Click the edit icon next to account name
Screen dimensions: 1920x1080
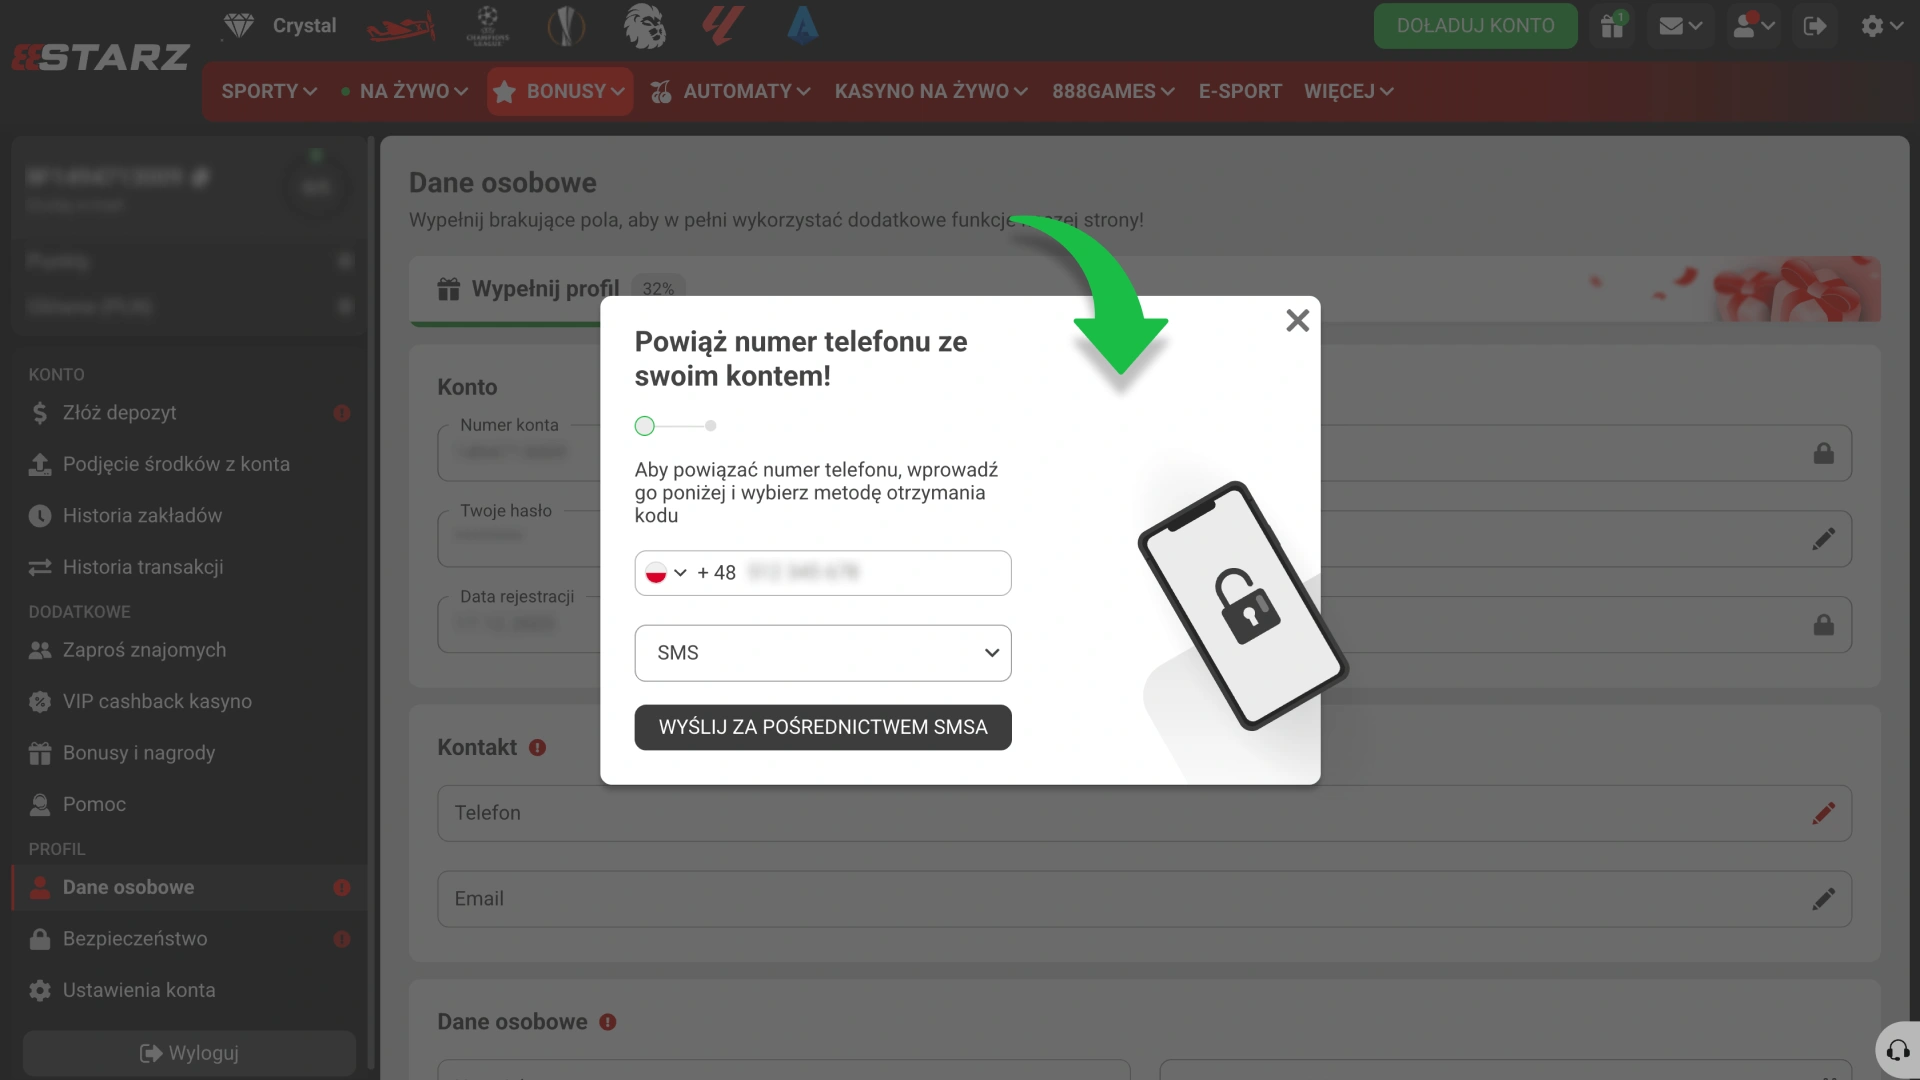tap(200, 178)
